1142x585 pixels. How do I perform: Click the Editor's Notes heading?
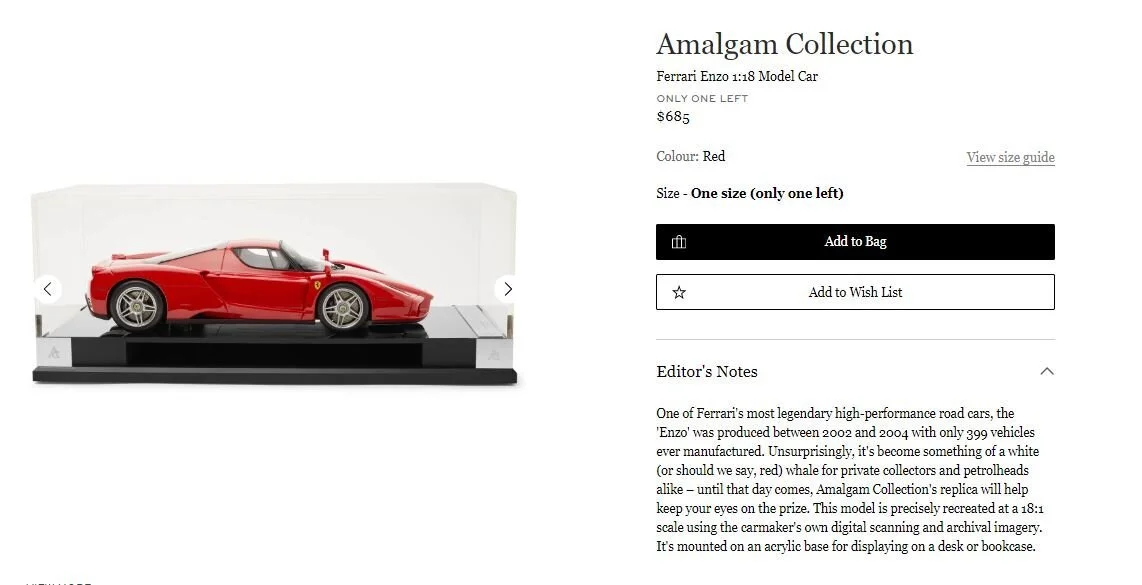click(706, 372)
